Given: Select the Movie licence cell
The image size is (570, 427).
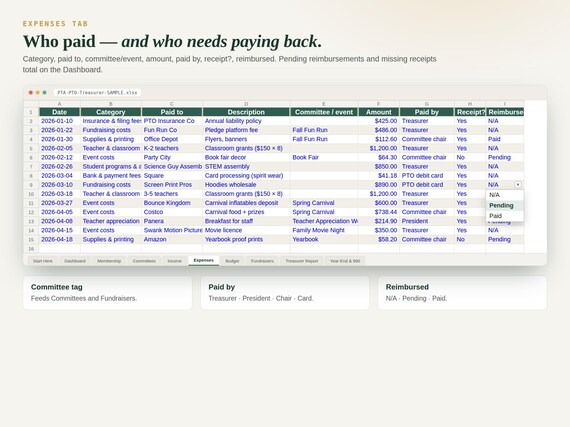Looking at the screenshot, I should pos(246,230).
